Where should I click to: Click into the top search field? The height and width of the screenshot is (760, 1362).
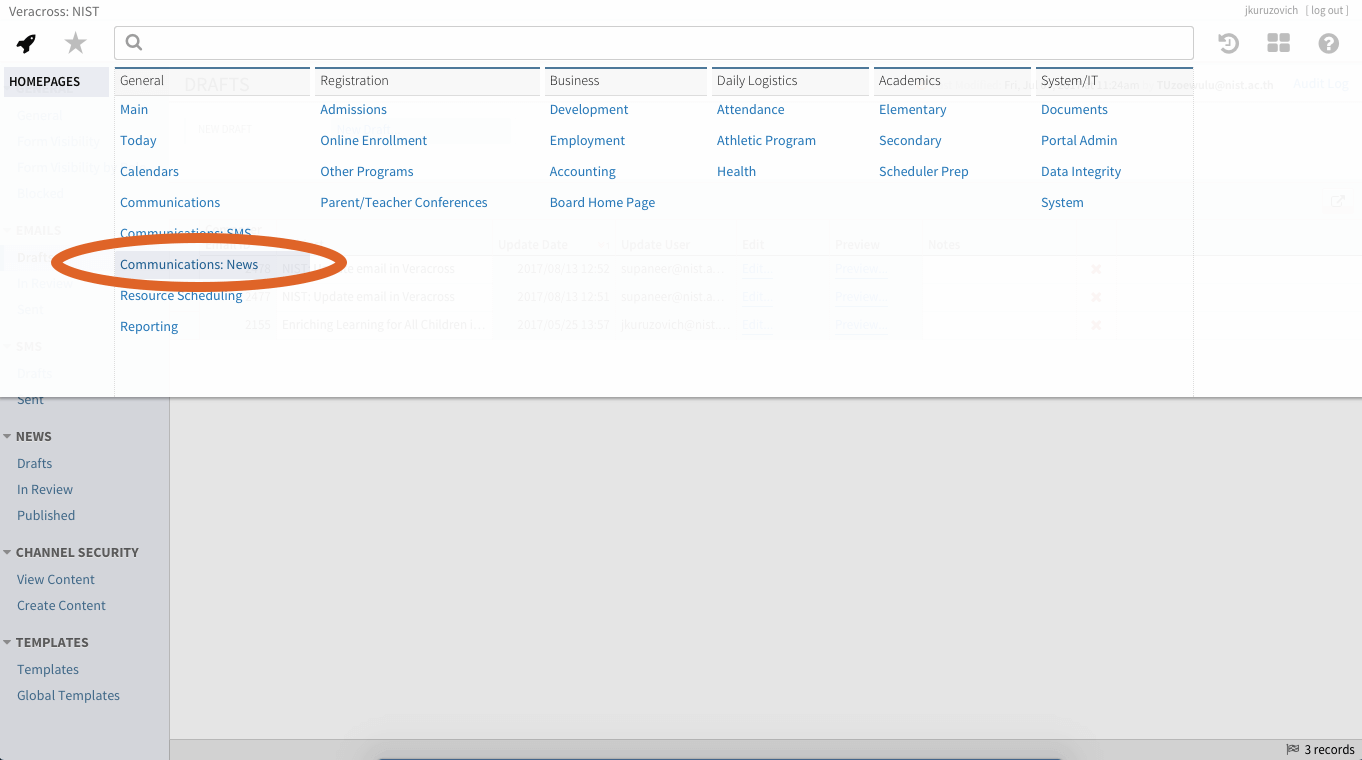pyautogui.click(x=660, y=43)
